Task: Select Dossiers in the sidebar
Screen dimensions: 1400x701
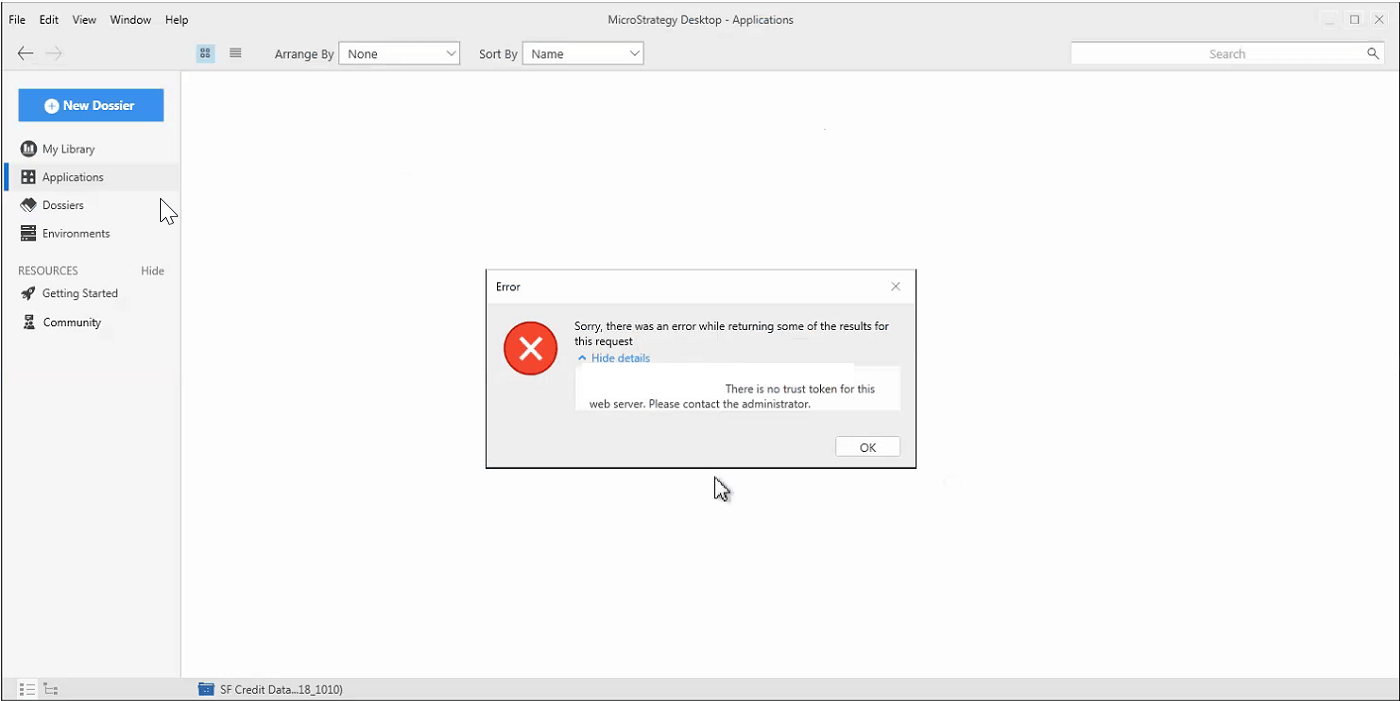Action: (62, 205)
